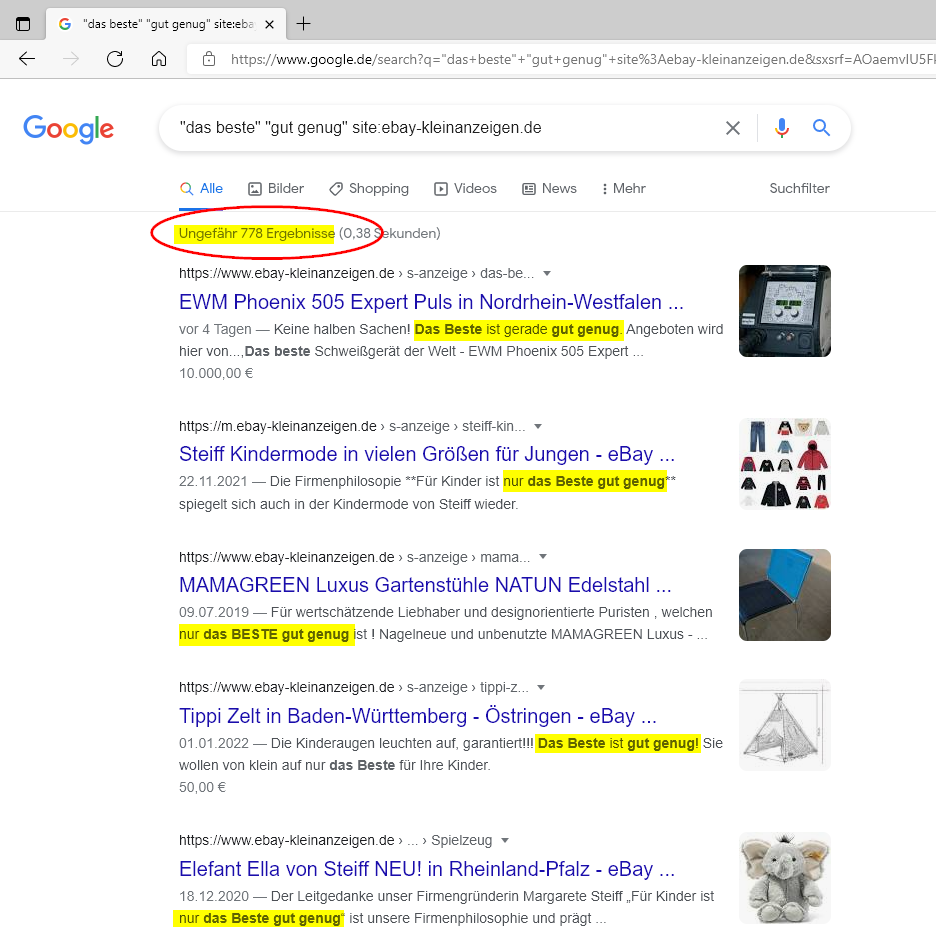View site security lock information
The image size is (936, 946).
coord(209,59)
